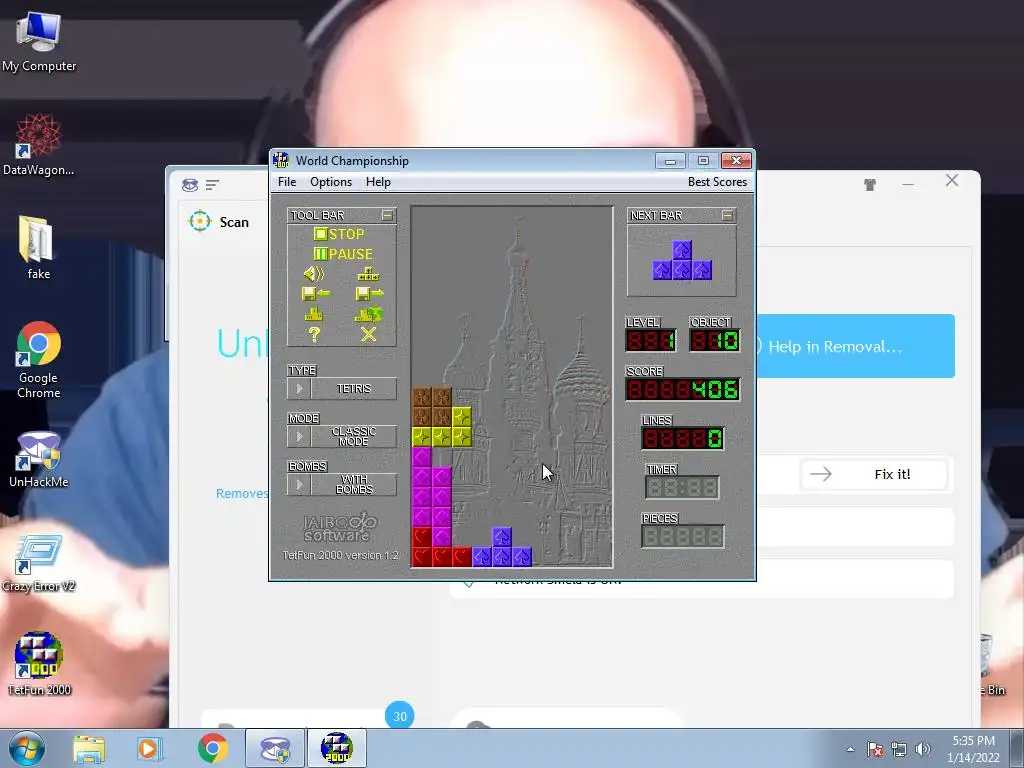1024x768 pixels.
Task: Open local best scores podium icon
Action: 313,314
